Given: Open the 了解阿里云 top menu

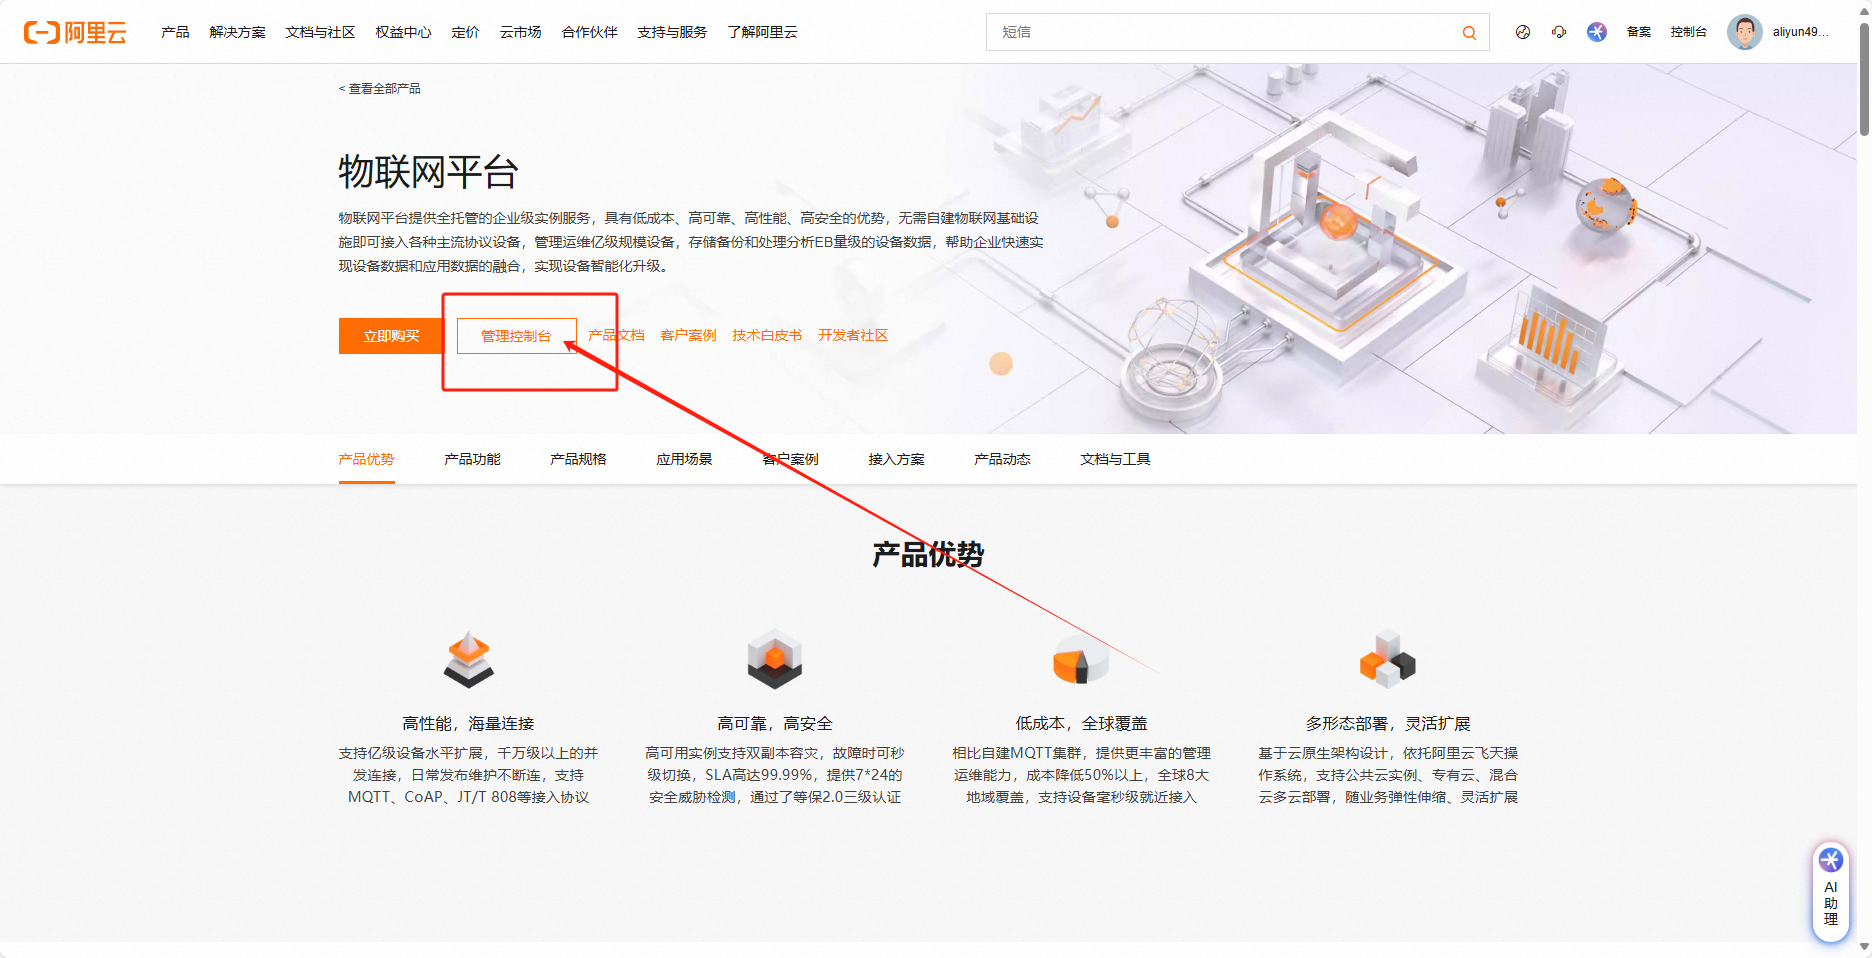Looking at the screenshot, I should tap(763, 32).
